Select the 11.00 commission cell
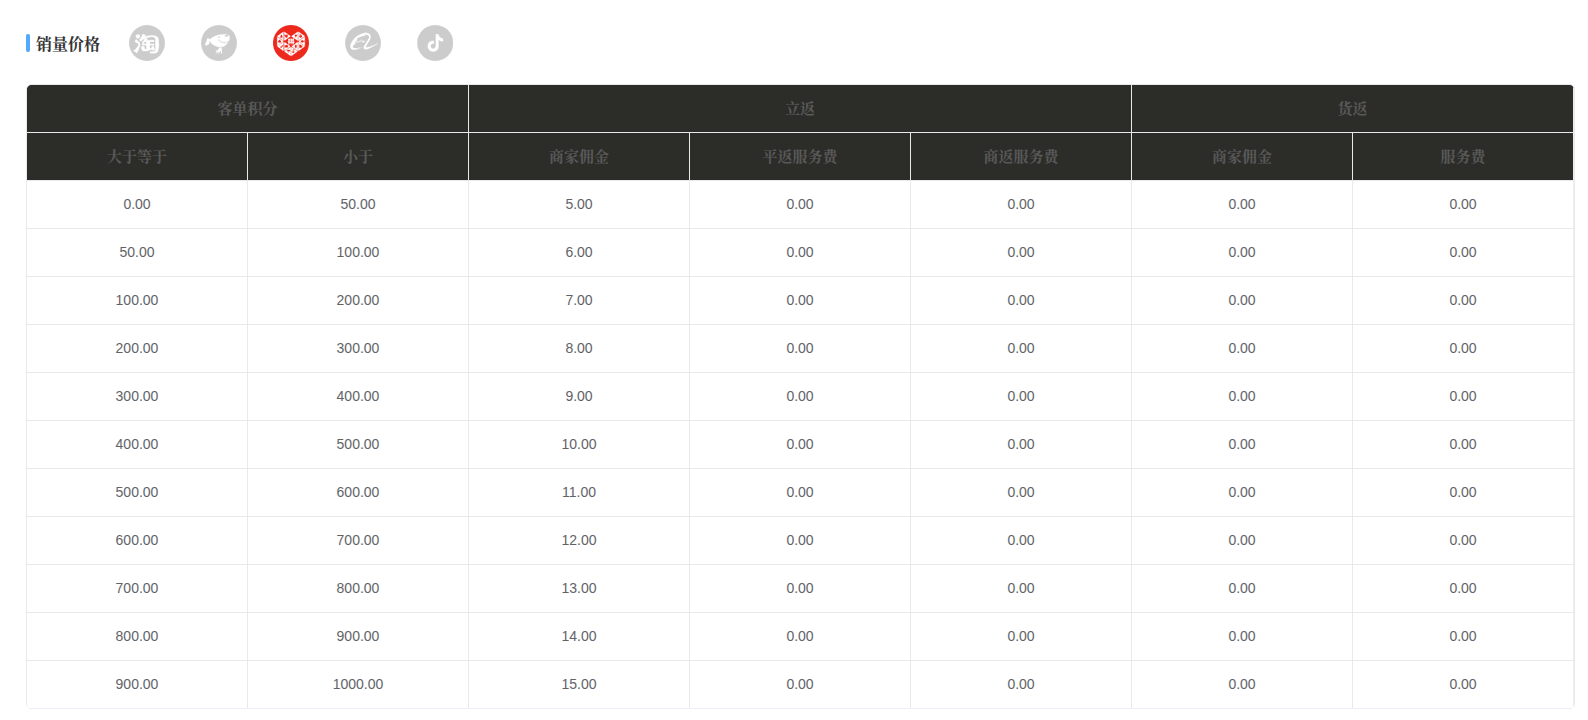This screenshot has width=1588, height=720. (579, 492)
